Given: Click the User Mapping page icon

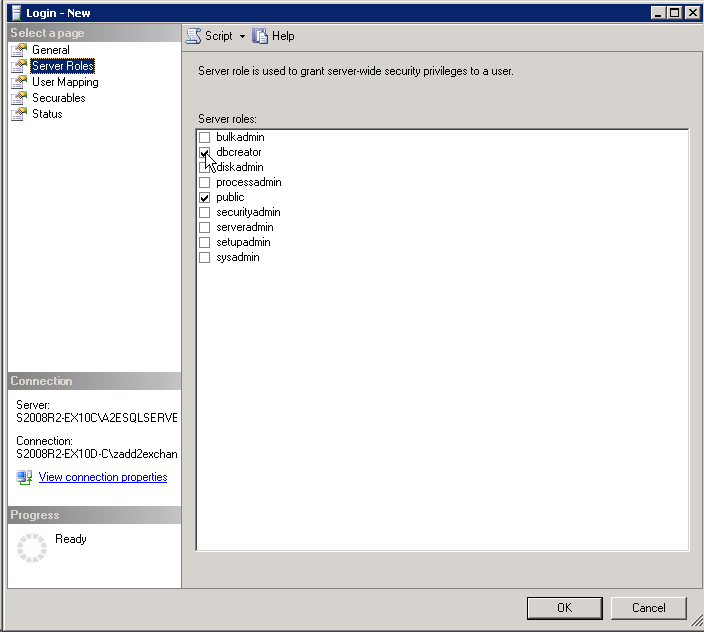Looking at the screenshot, I should point(19,82).
